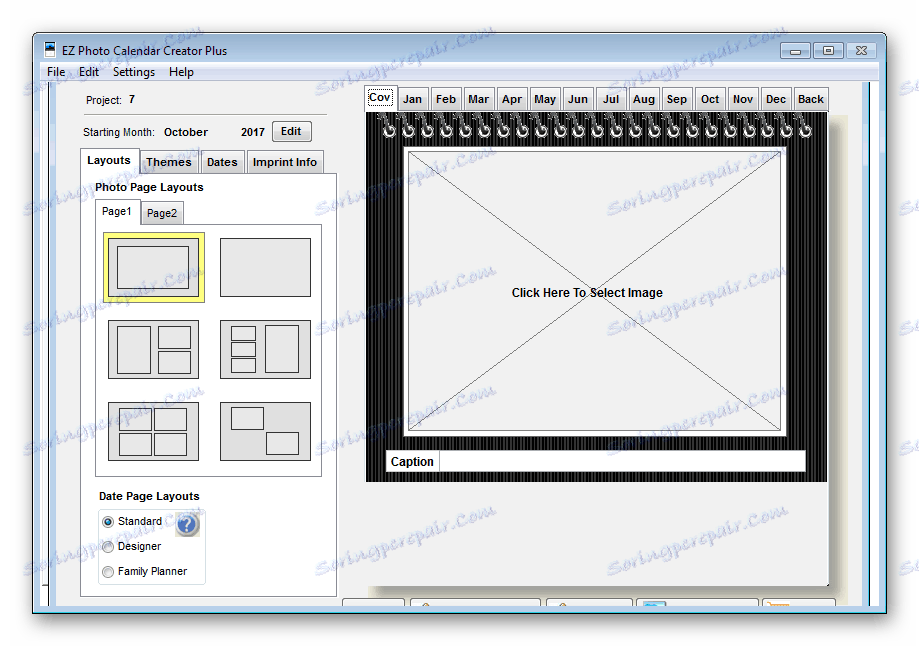Go to the May month tab

tap(545, 100)
